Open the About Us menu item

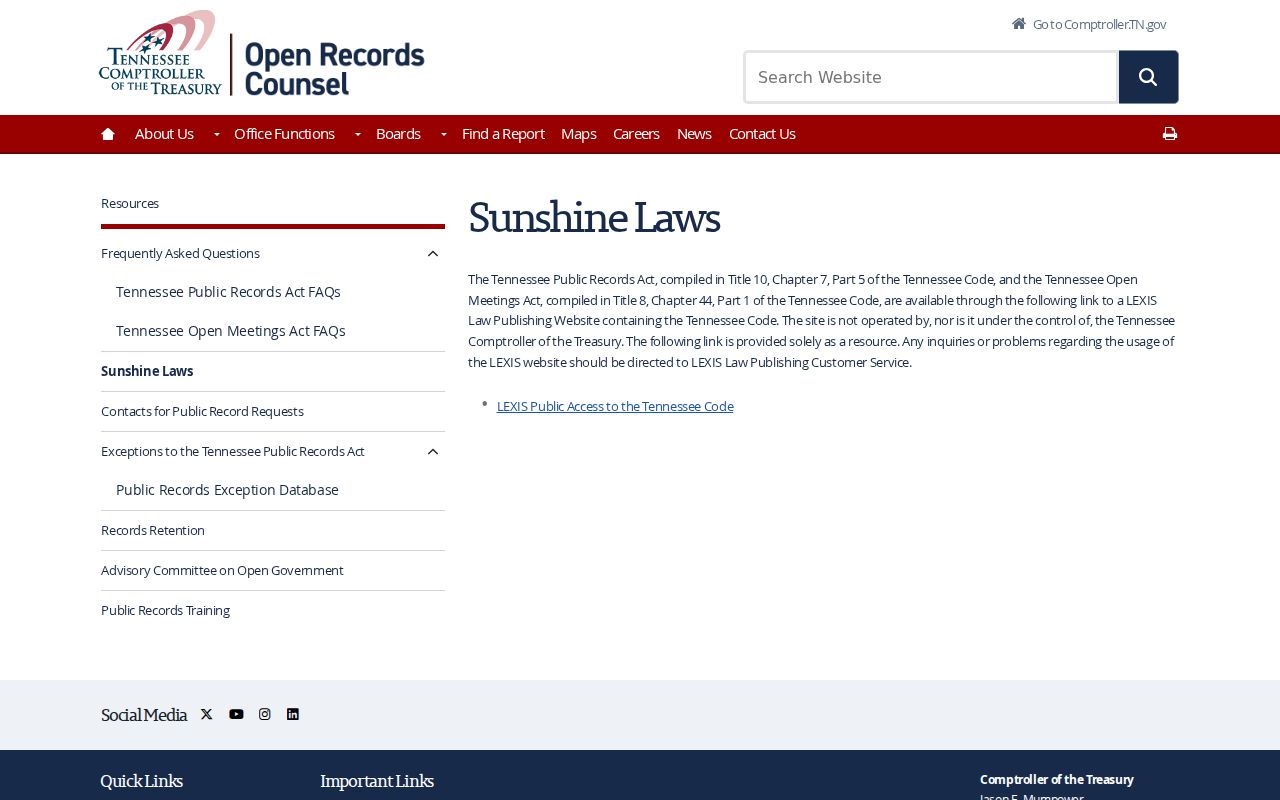[x=164, y=134]
